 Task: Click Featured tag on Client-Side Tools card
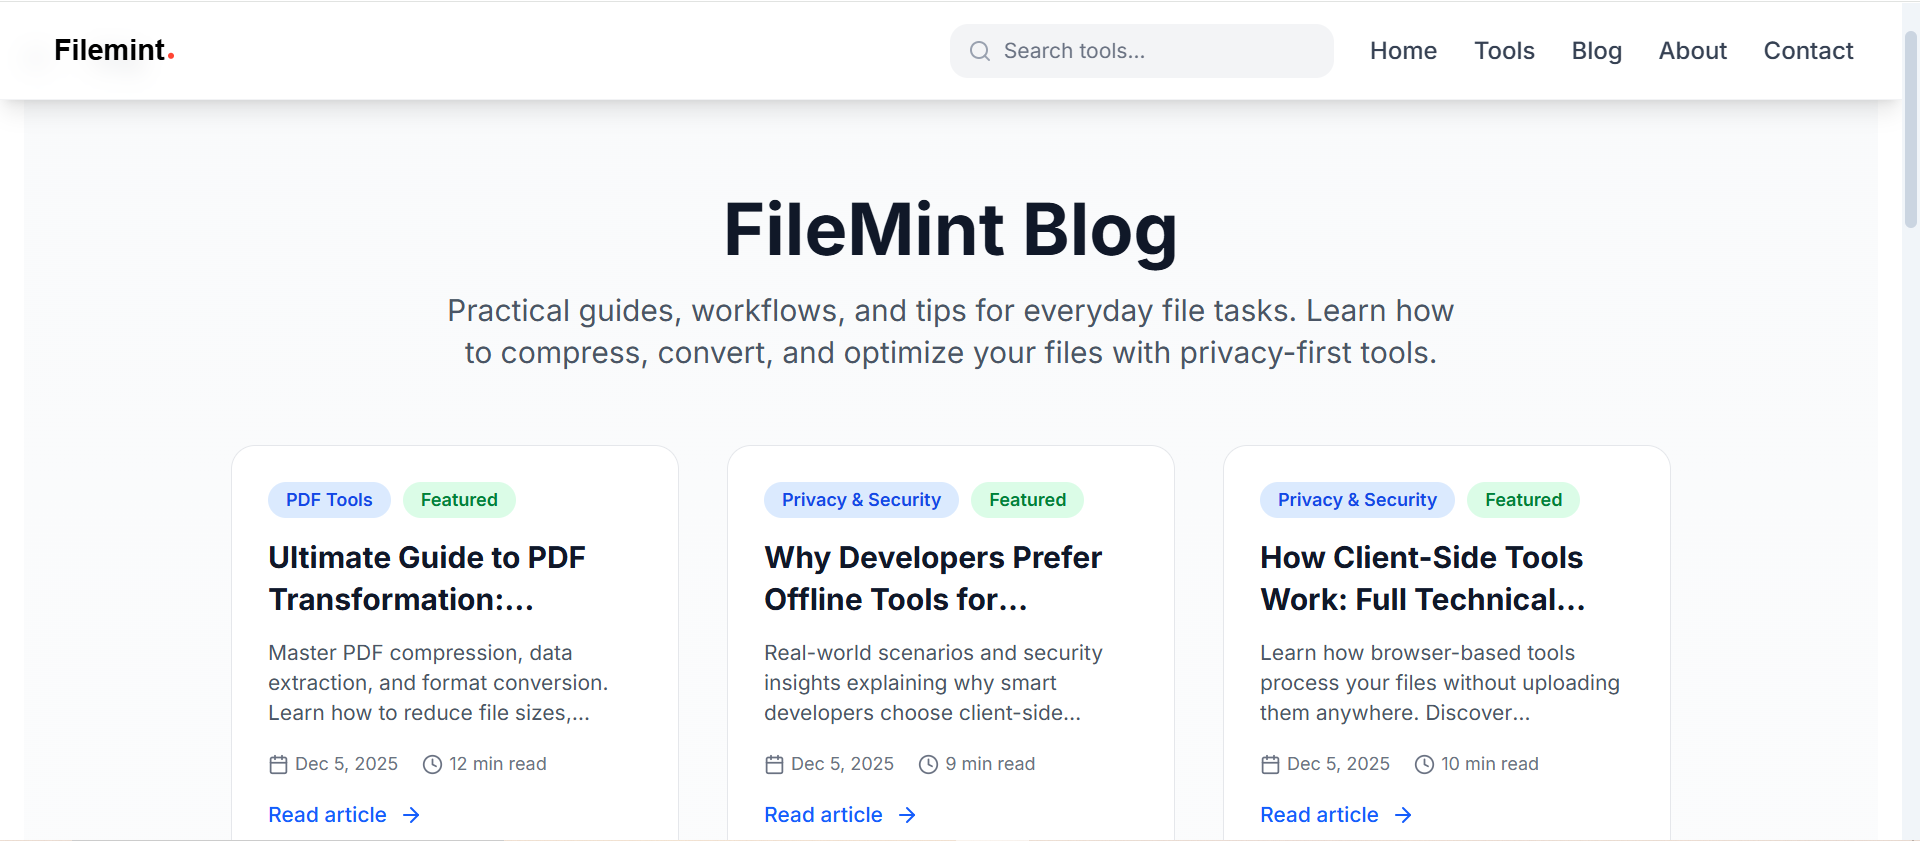(1523, 500)
